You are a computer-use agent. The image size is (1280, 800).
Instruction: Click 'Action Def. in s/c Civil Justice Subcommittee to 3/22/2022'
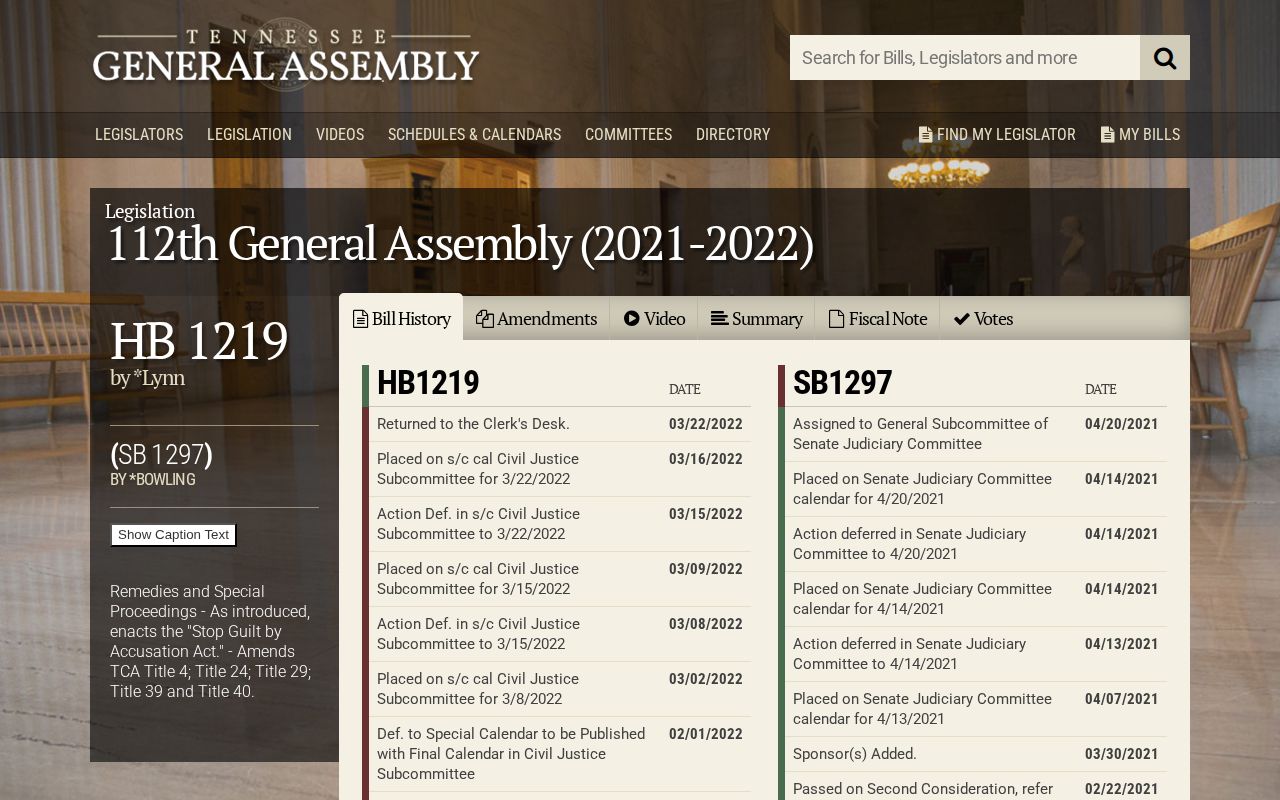pyautogui.click(x=478, y=524)
